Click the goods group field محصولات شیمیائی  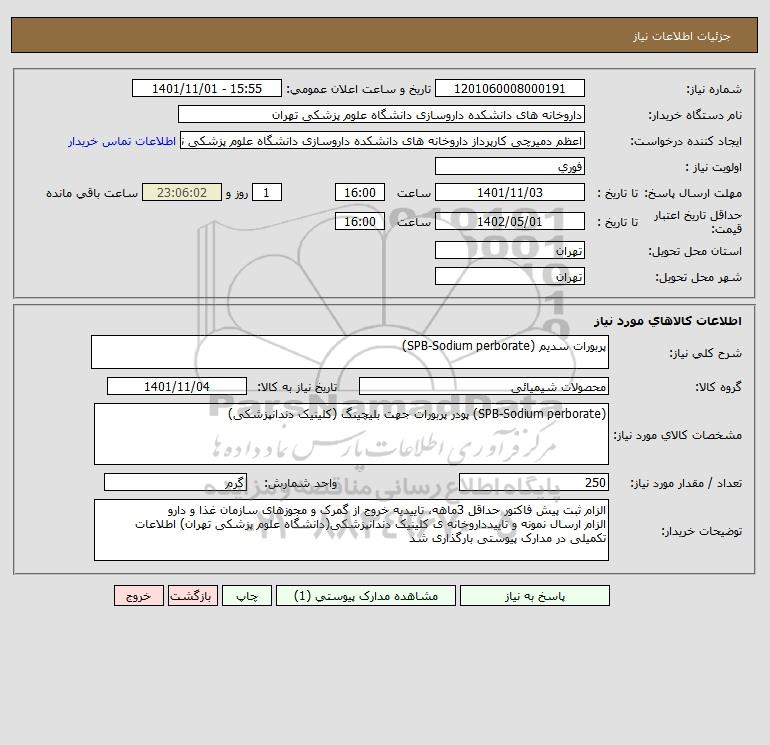pos(484,386)
